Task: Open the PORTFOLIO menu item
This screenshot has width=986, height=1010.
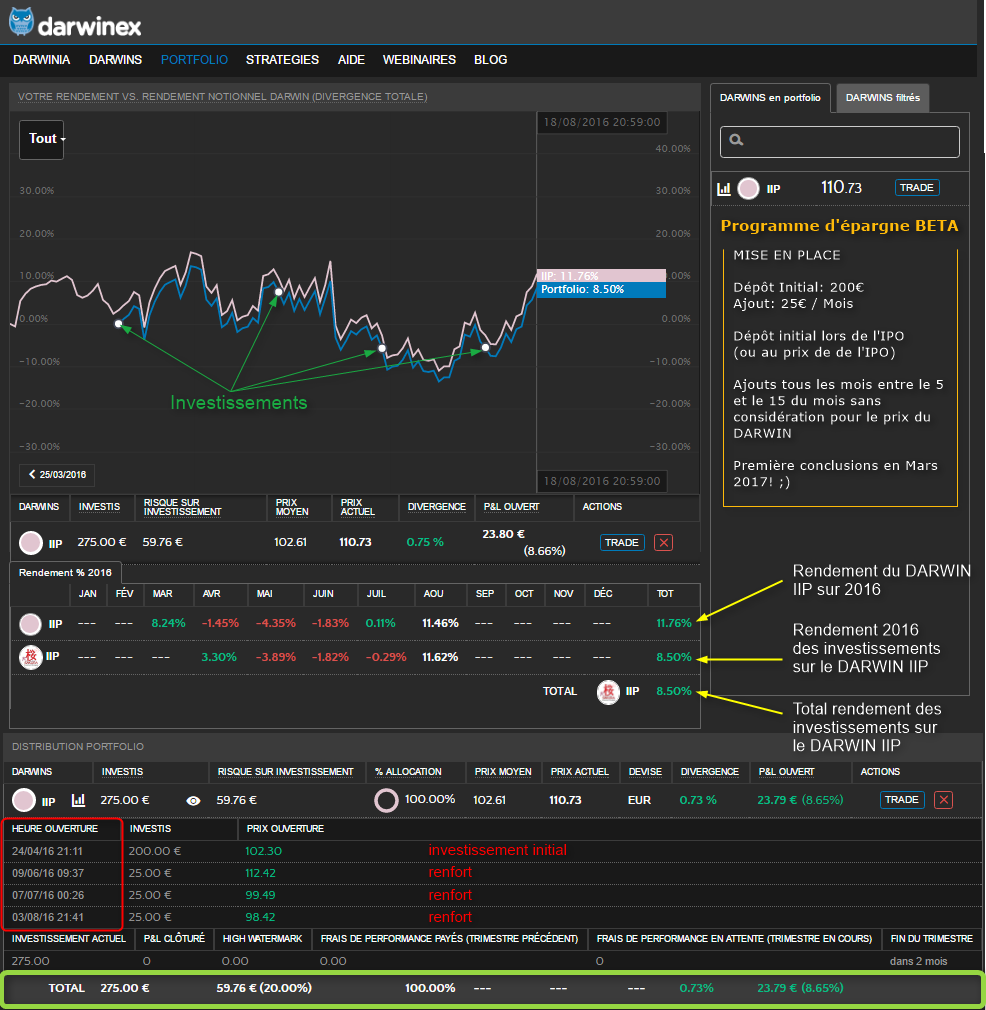Action: coord(194,60)
